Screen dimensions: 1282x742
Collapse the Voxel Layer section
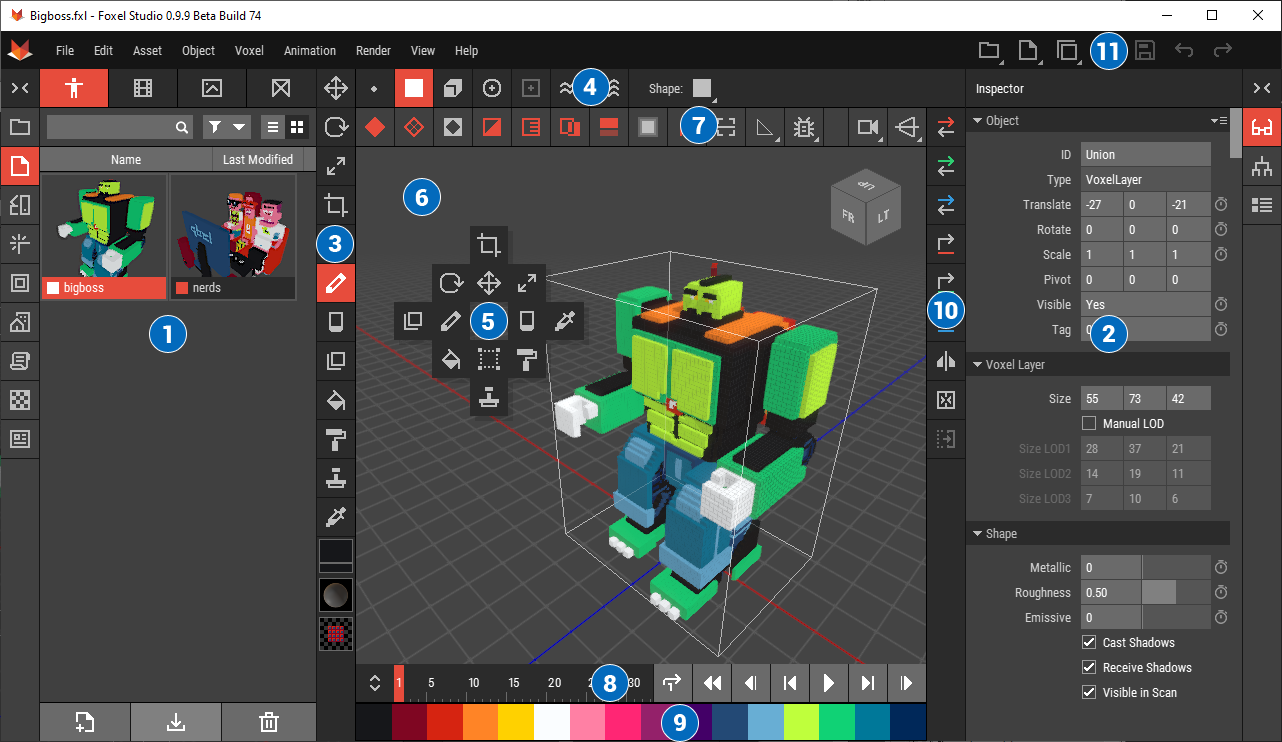[978, 364]
